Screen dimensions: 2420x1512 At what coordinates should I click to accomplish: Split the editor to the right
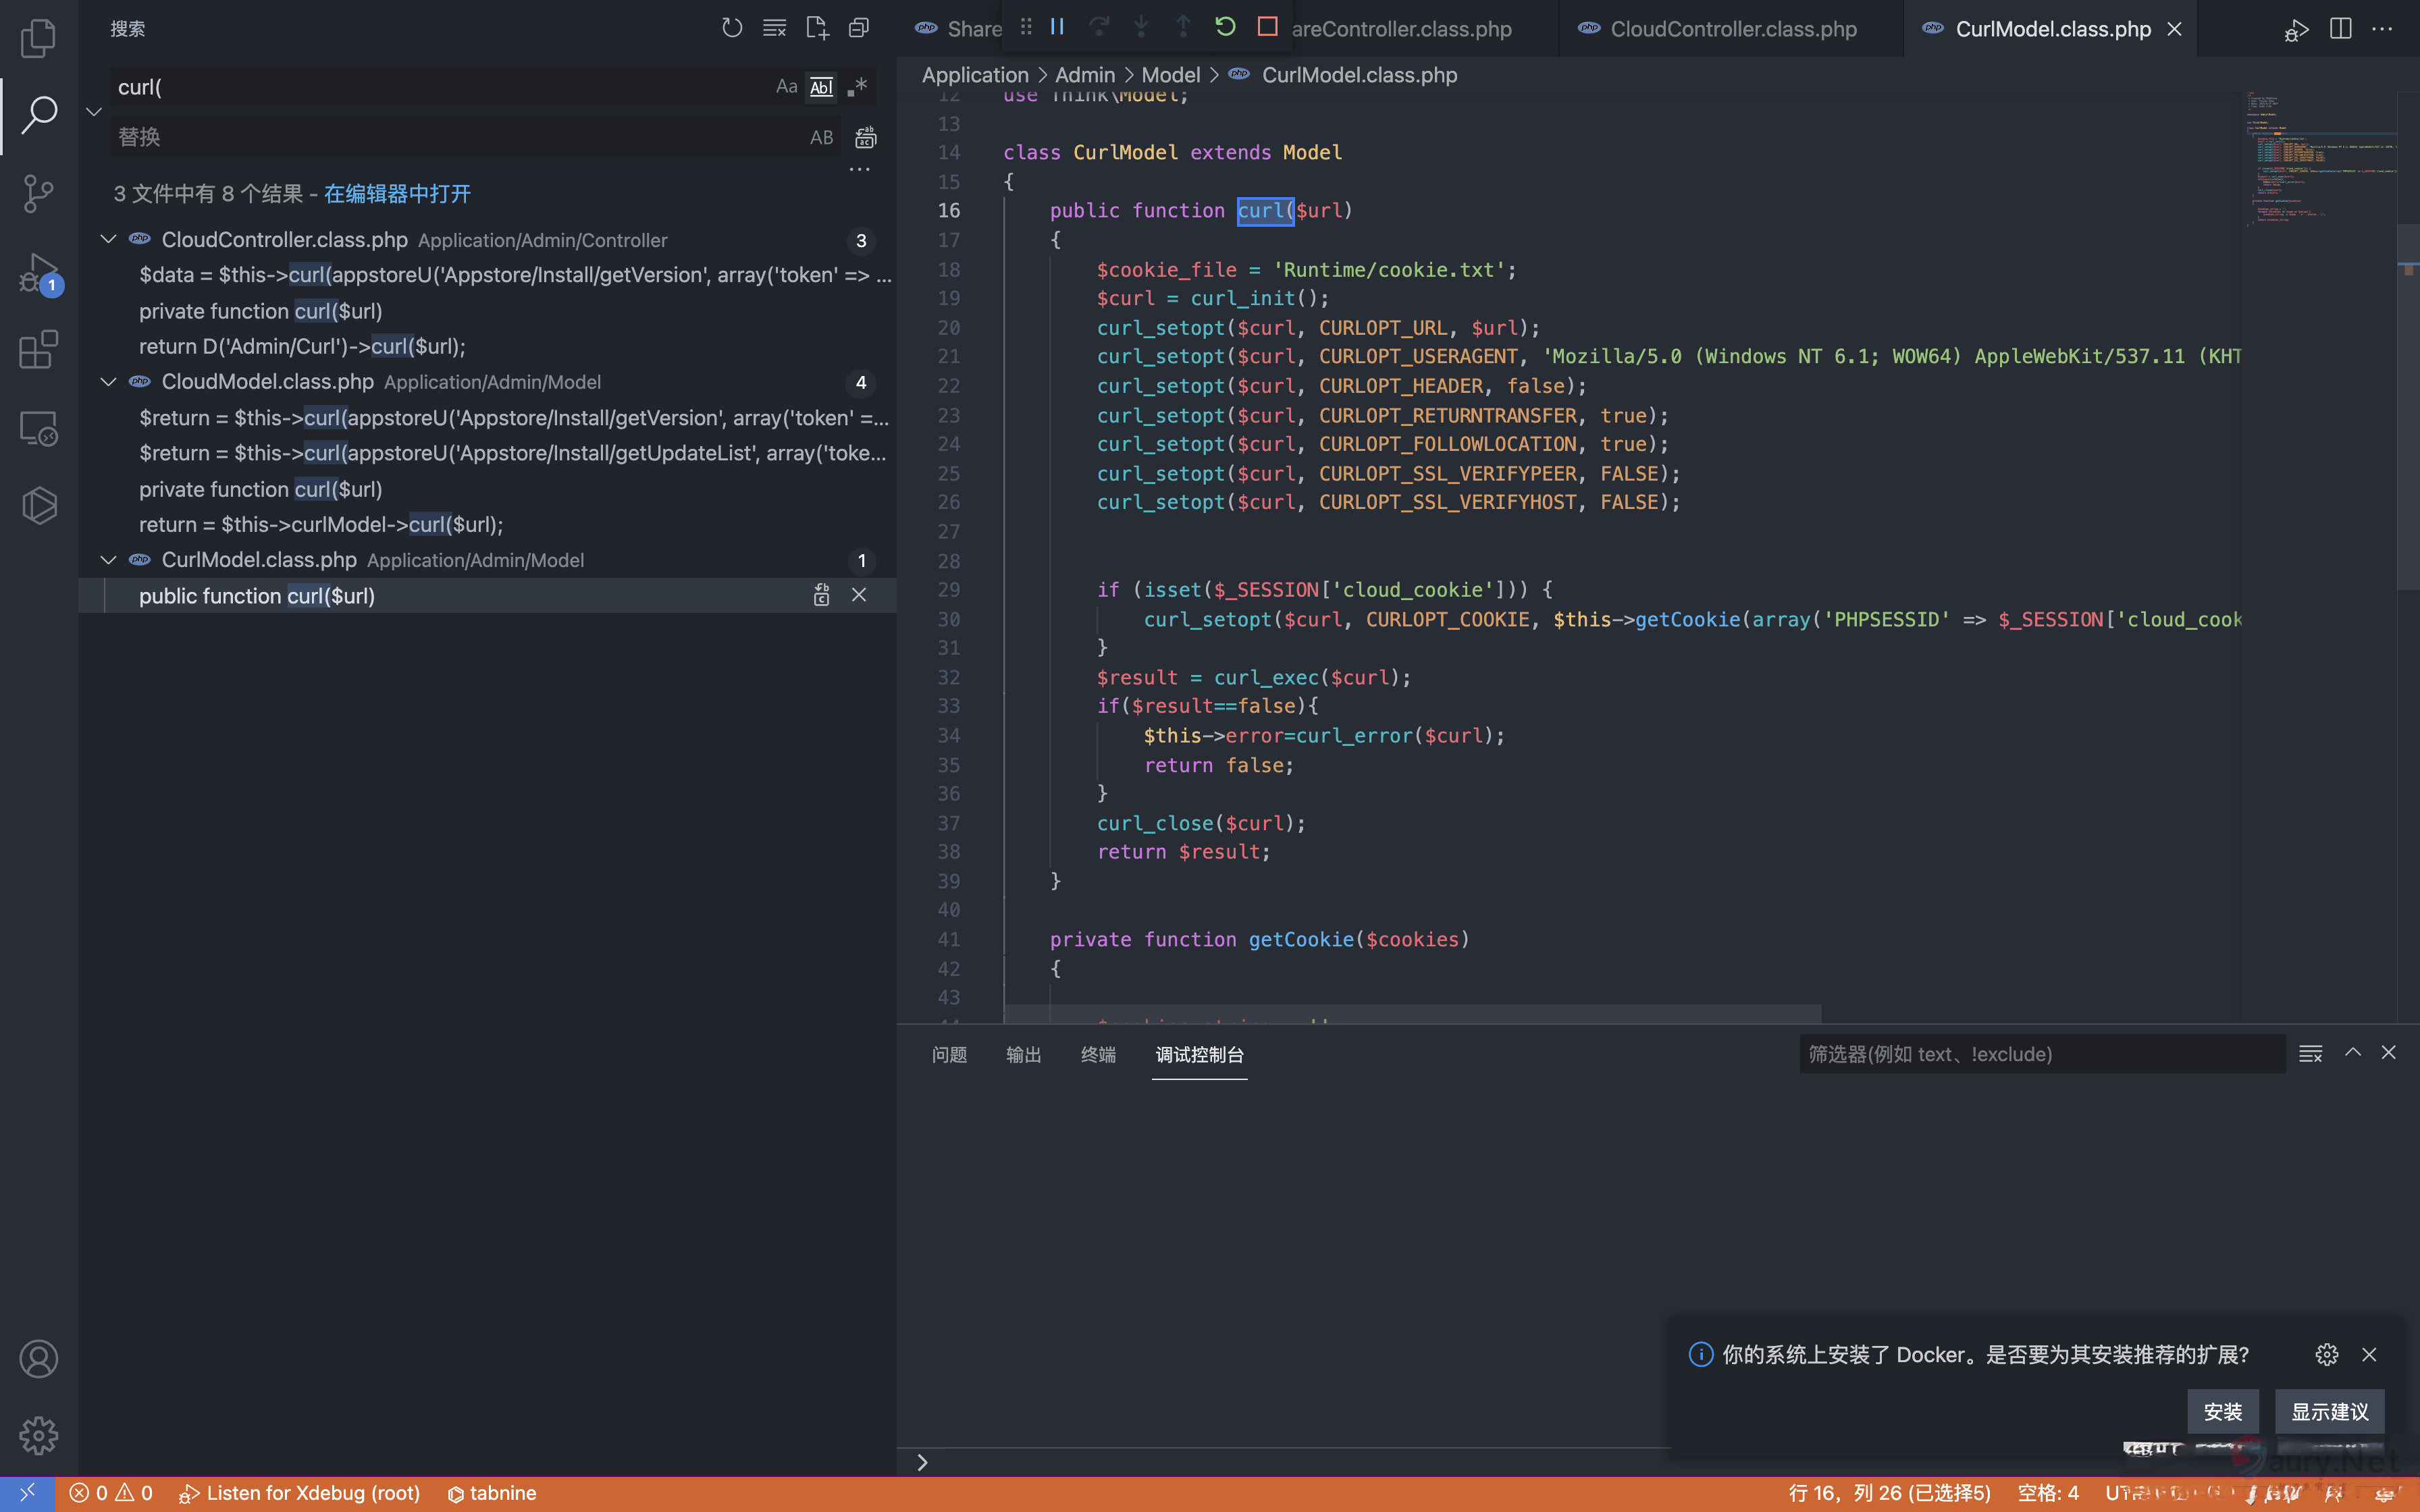(2340, 28)
